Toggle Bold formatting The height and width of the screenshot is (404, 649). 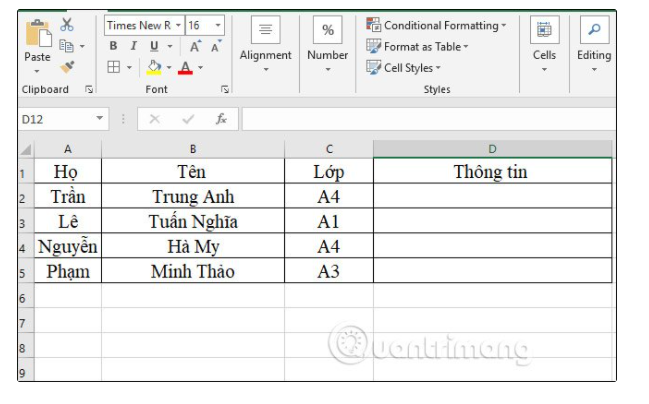coord(113,46)
